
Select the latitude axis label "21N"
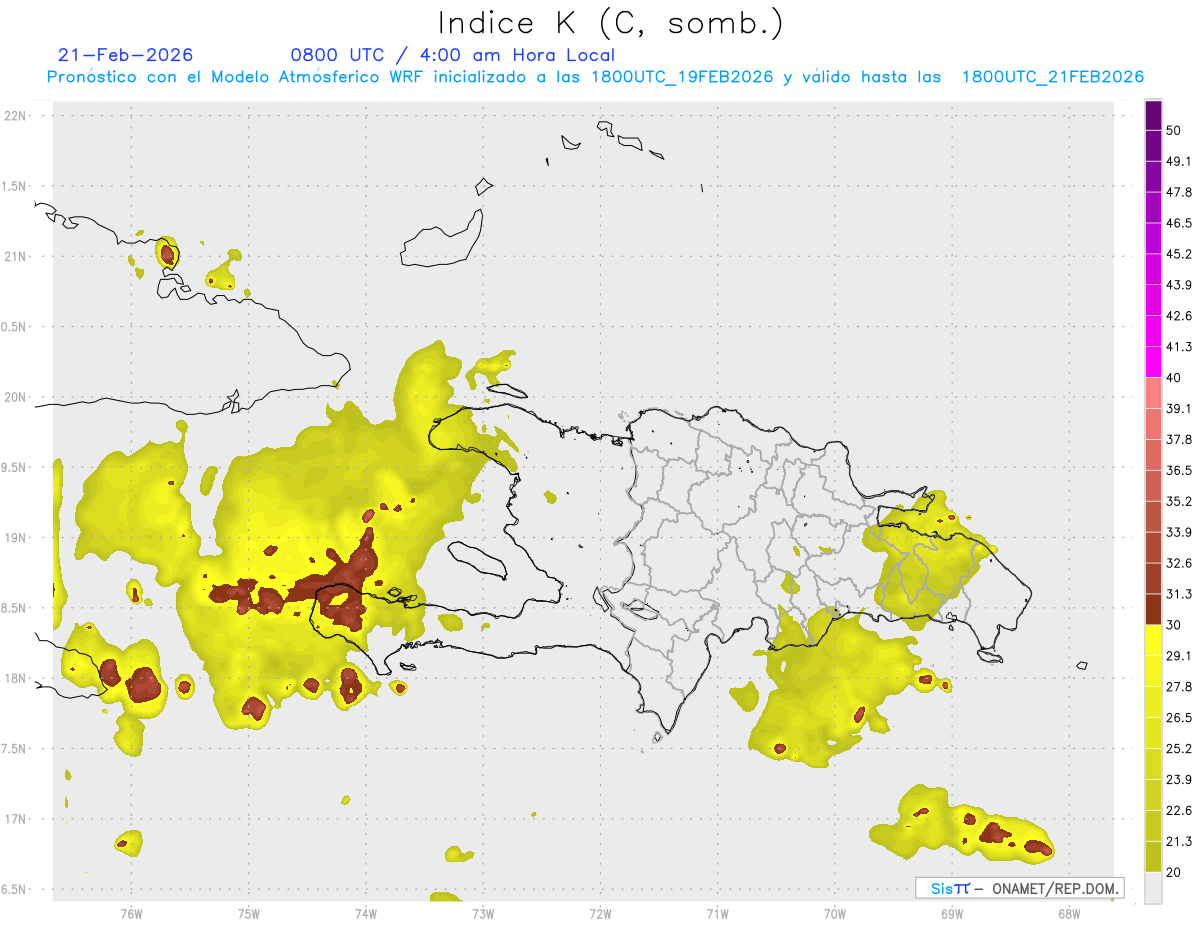coord(17,256)
